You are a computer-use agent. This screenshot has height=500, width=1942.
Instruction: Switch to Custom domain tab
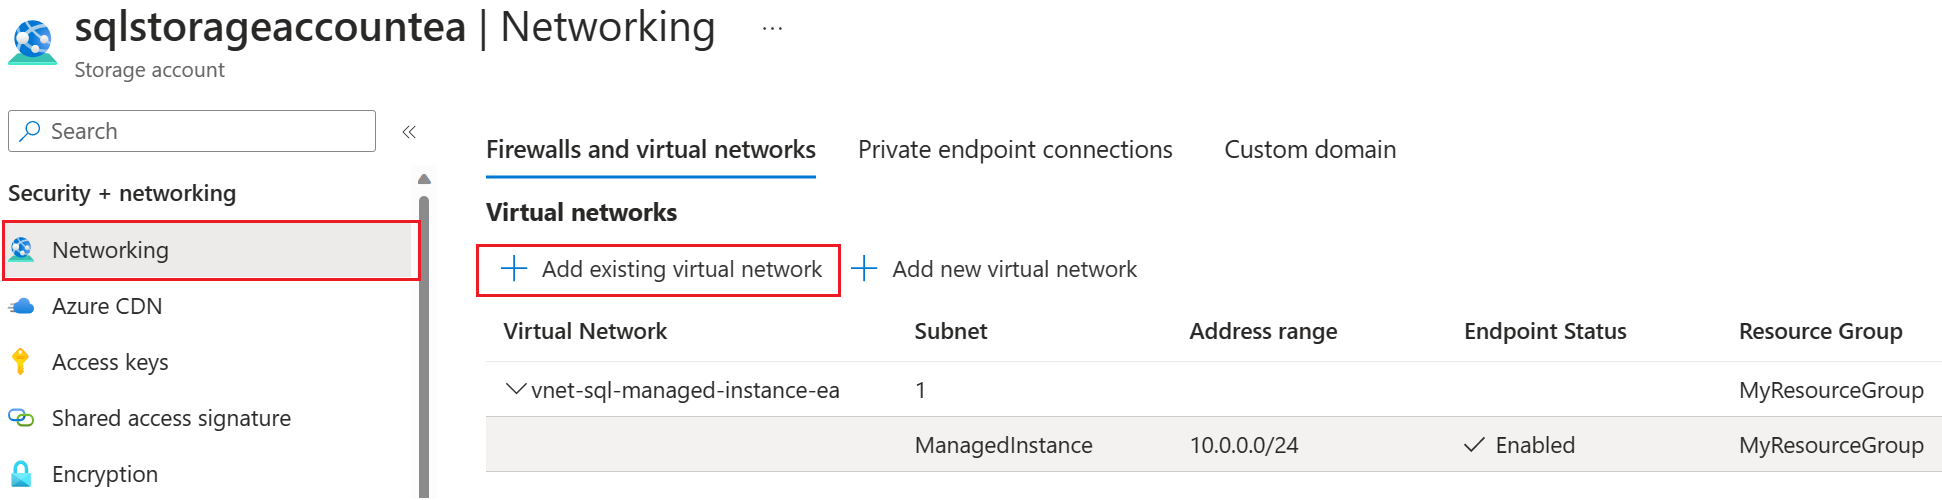pyautogui.click(x=1310, y=150)
